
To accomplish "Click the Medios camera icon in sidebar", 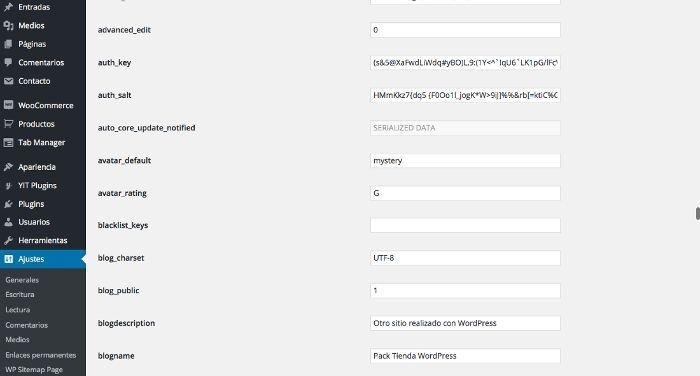I will [8, 25].
